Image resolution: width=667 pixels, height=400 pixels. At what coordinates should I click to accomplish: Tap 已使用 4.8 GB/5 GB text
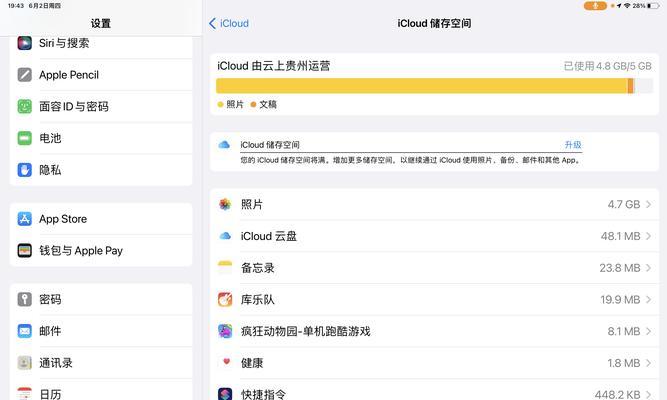click(607, 66)
